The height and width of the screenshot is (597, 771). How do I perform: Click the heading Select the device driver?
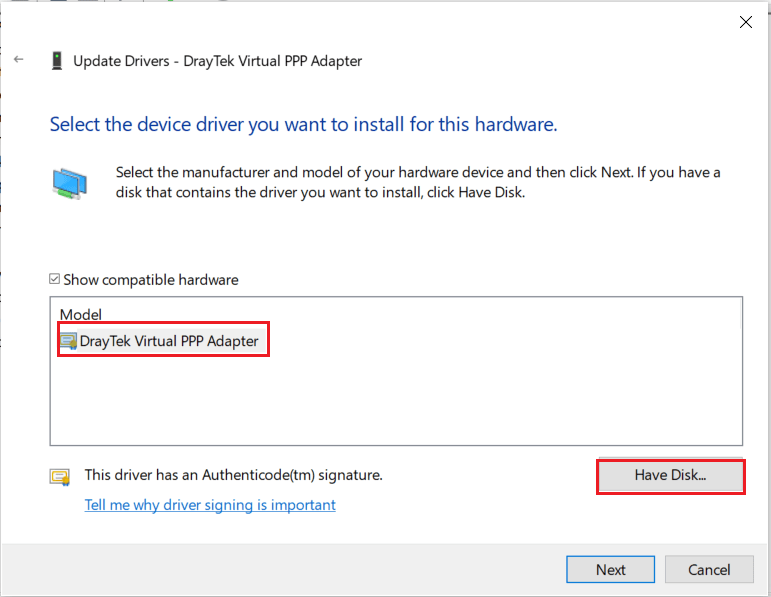303,124
